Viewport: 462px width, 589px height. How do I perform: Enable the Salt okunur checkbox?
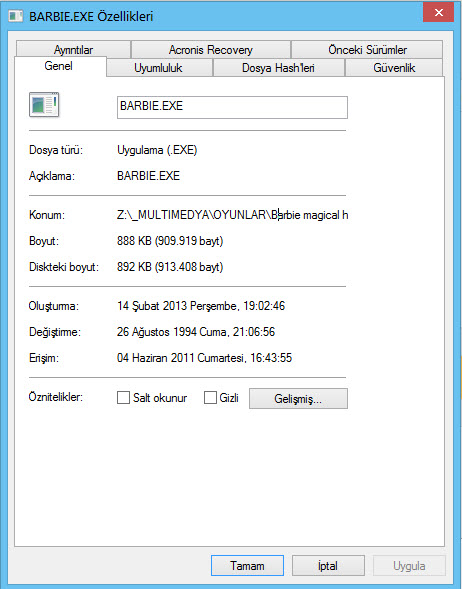pyautogui.click(x=123, y=398)
